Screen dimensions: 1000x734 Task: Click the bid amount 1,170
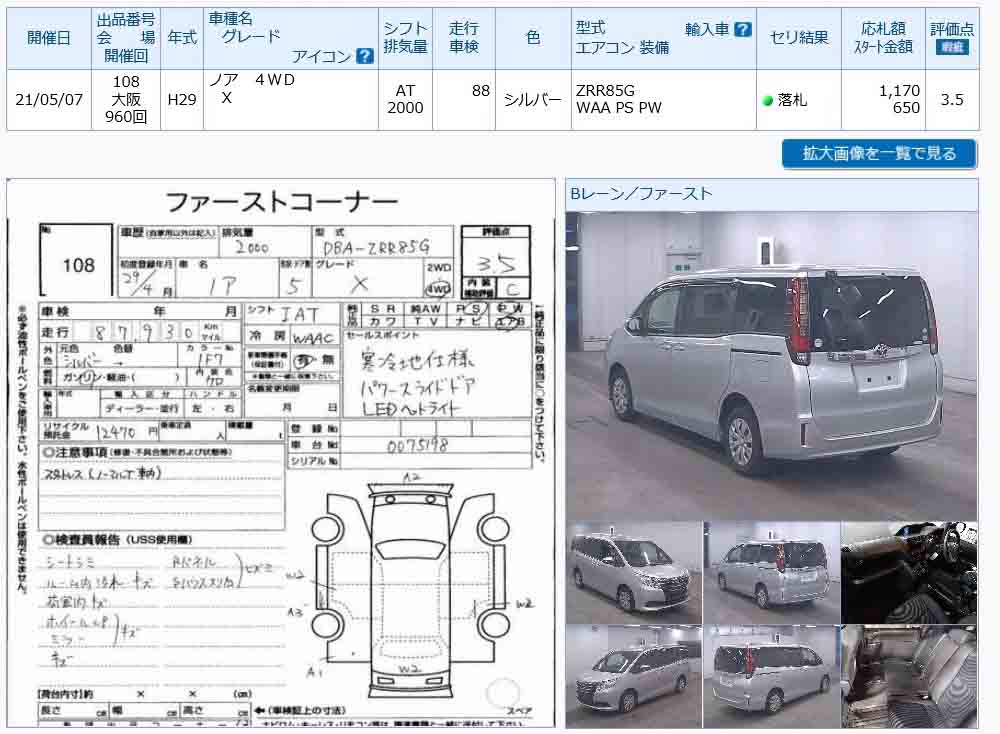pos(899,91)
